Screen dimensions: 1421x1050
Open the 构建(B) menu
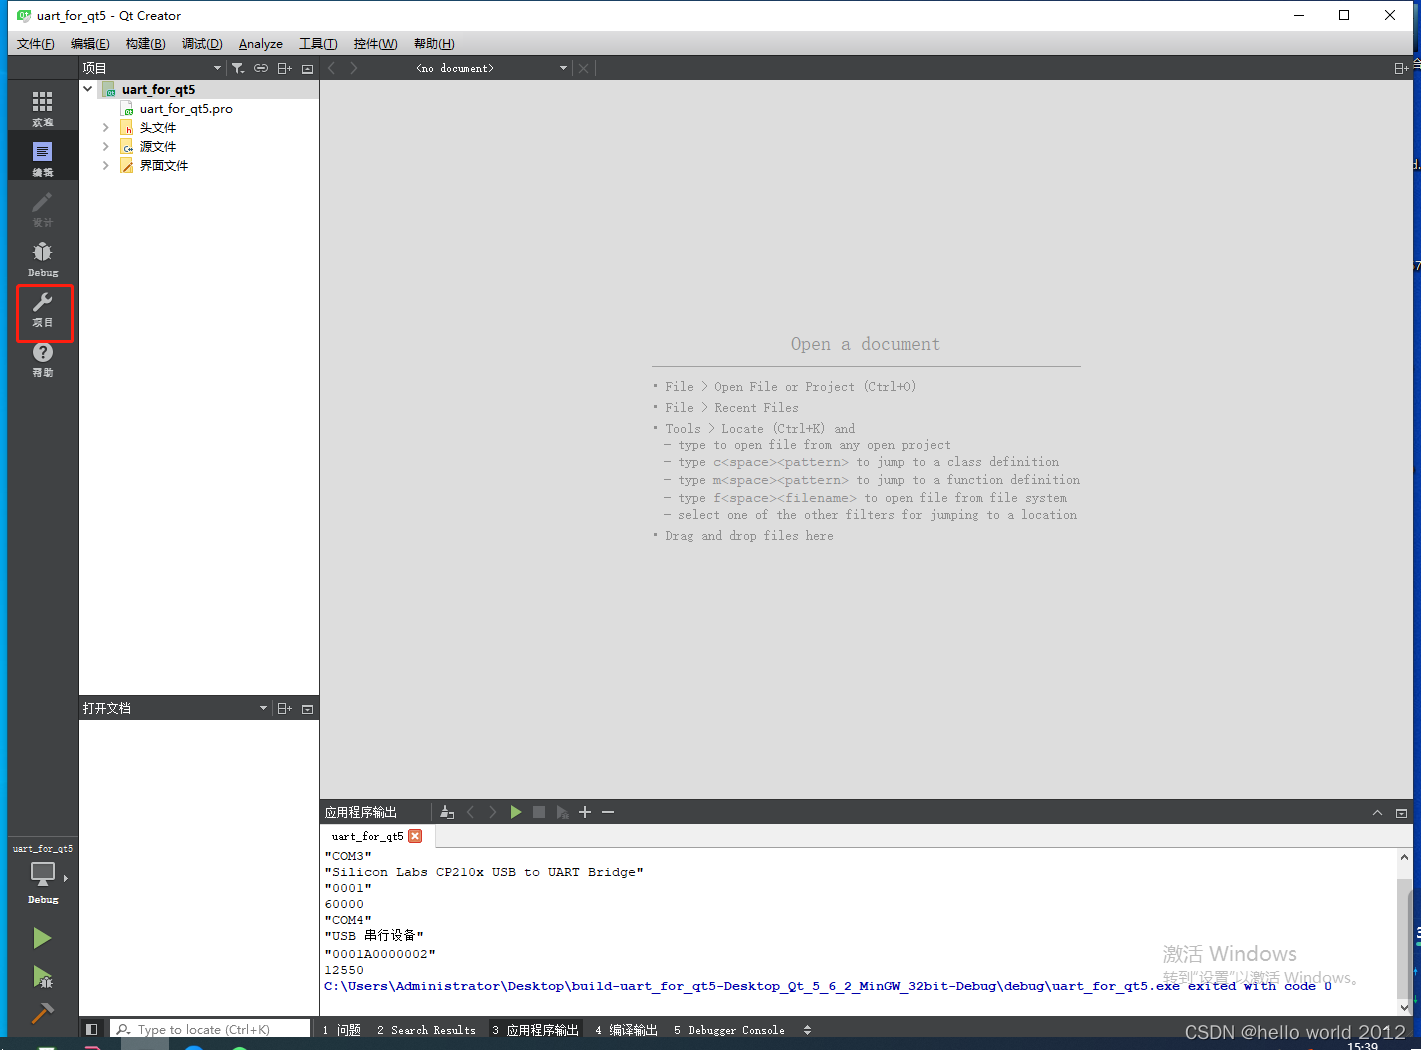coord(146,44)
